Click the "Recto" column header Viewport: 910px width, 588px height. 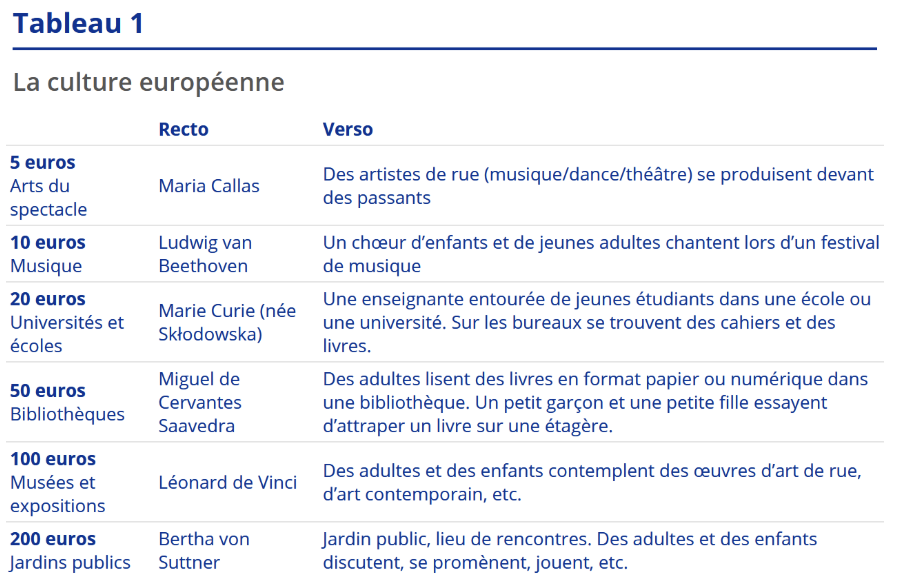pos(183,129)
